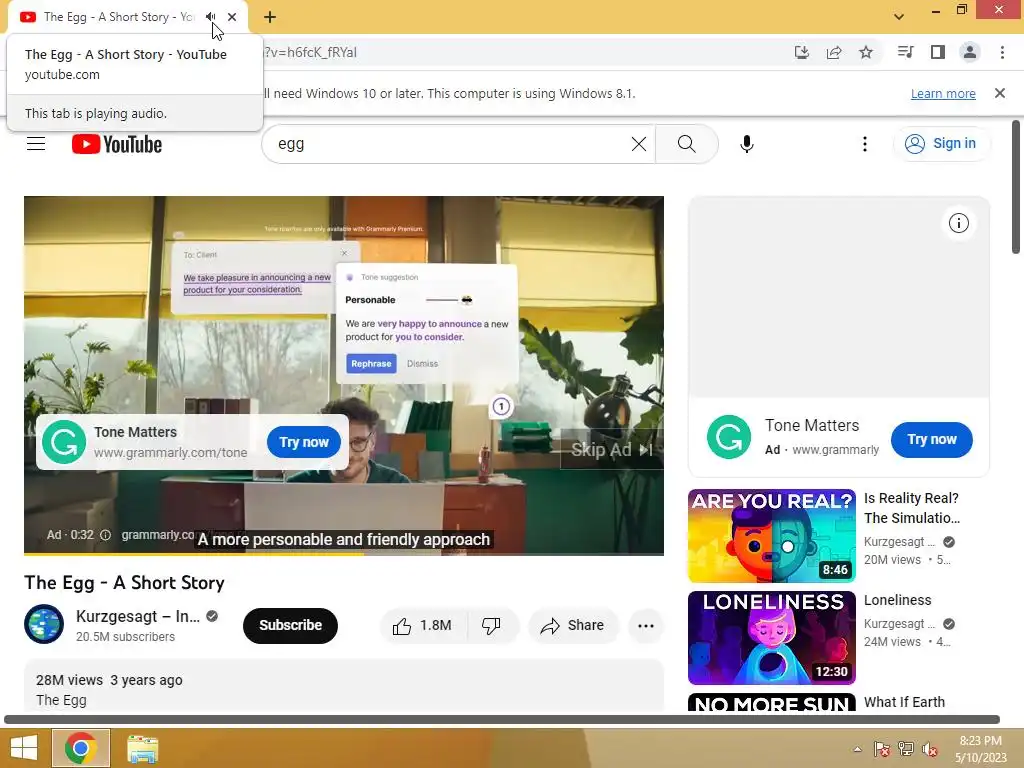Image resolution: width=1024 pixels, height=768 pixels.
Task: Open File Explorer from taskbar
Action: click(142, 748)
